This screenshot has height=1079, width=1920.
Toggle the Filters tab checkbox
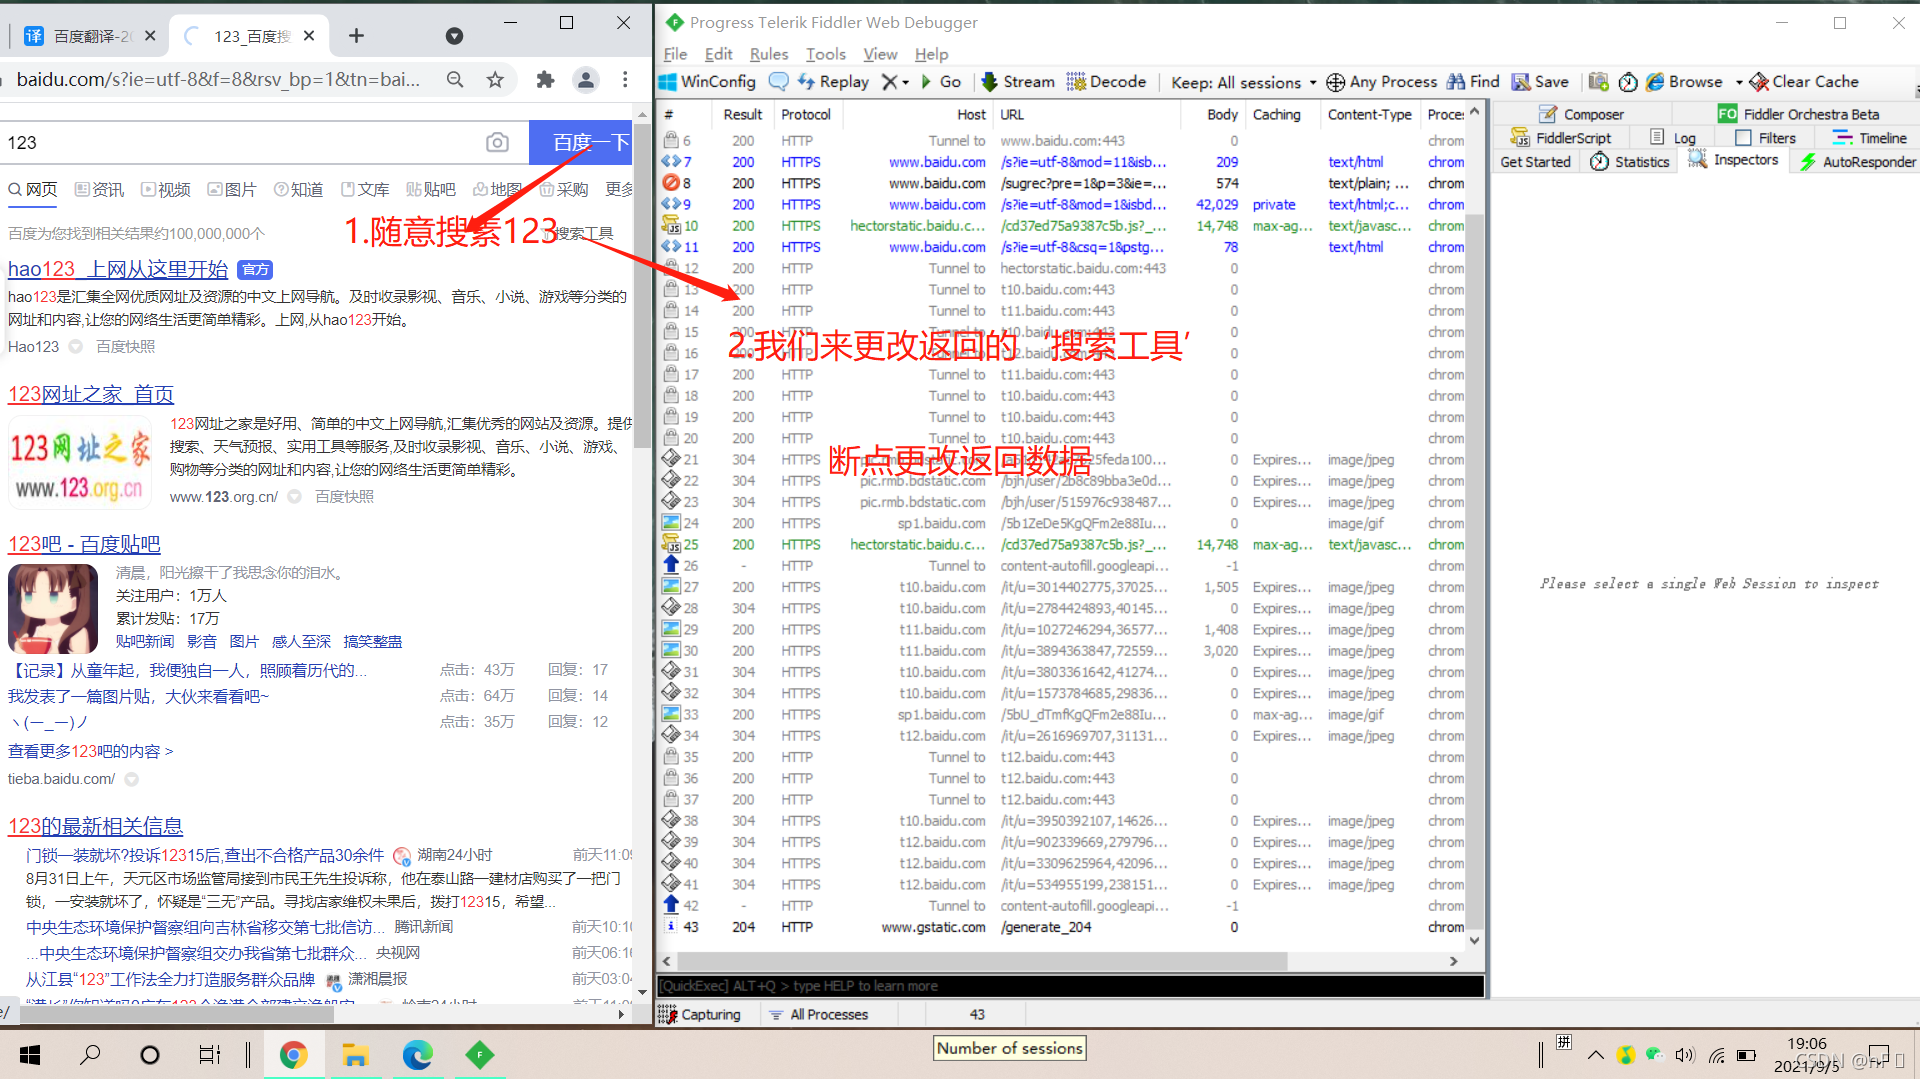1743,138
